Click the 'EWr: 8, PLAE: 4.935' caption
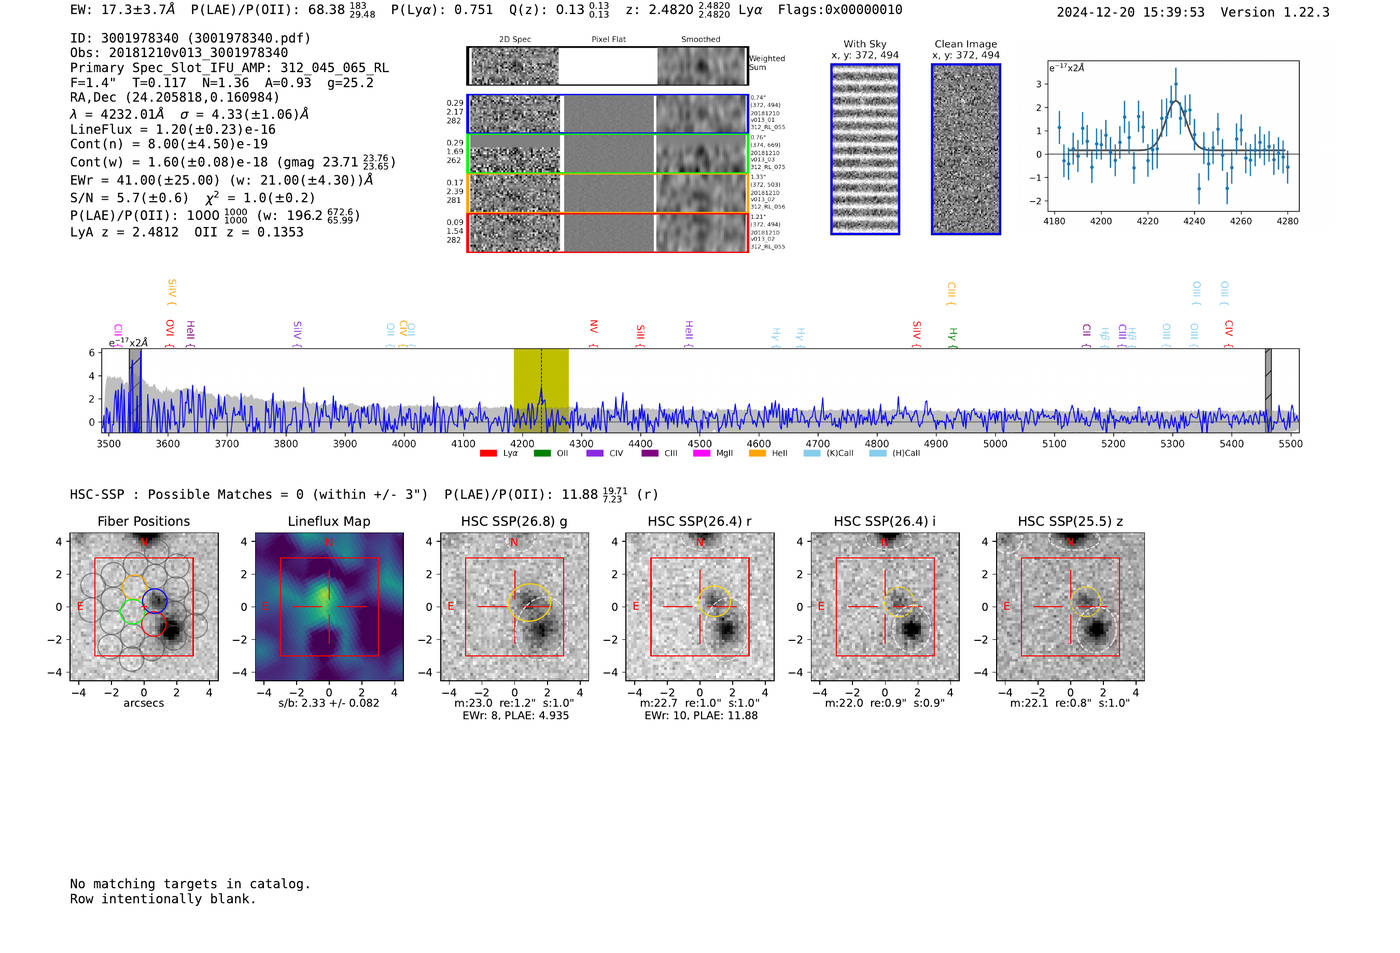This screenshot has height=953, width=1400. point(515,716)
